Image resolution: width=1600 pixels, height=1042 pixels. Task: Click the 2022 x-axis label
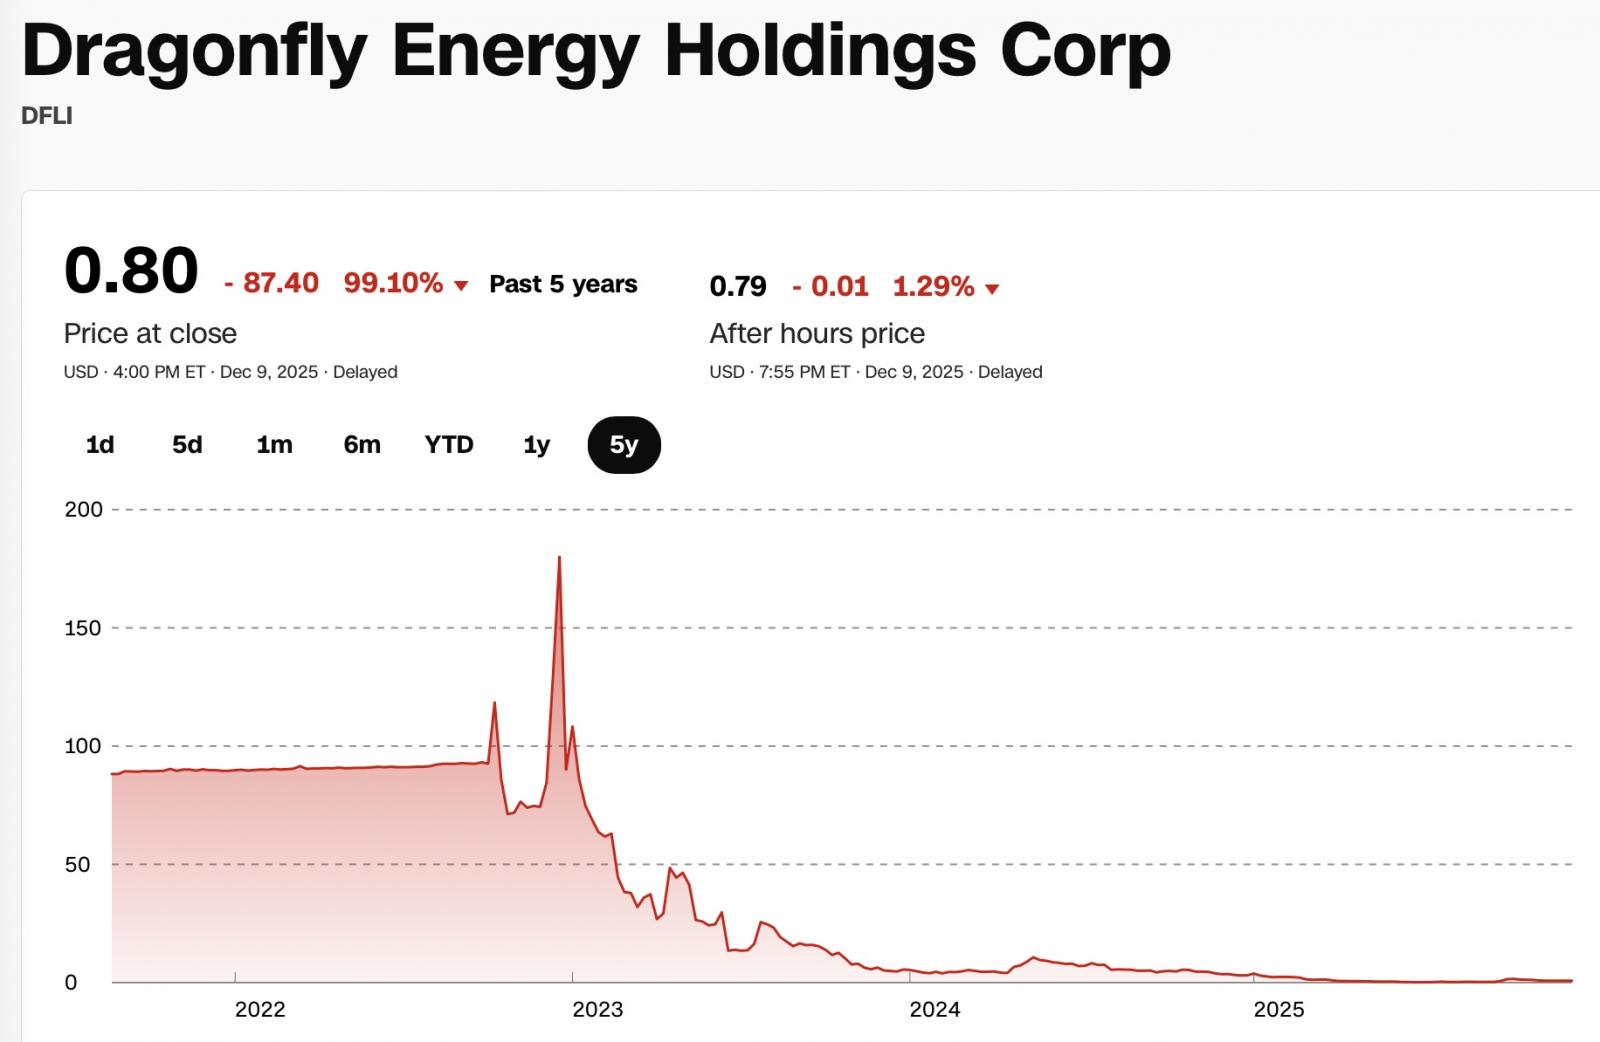point(260,1010)
